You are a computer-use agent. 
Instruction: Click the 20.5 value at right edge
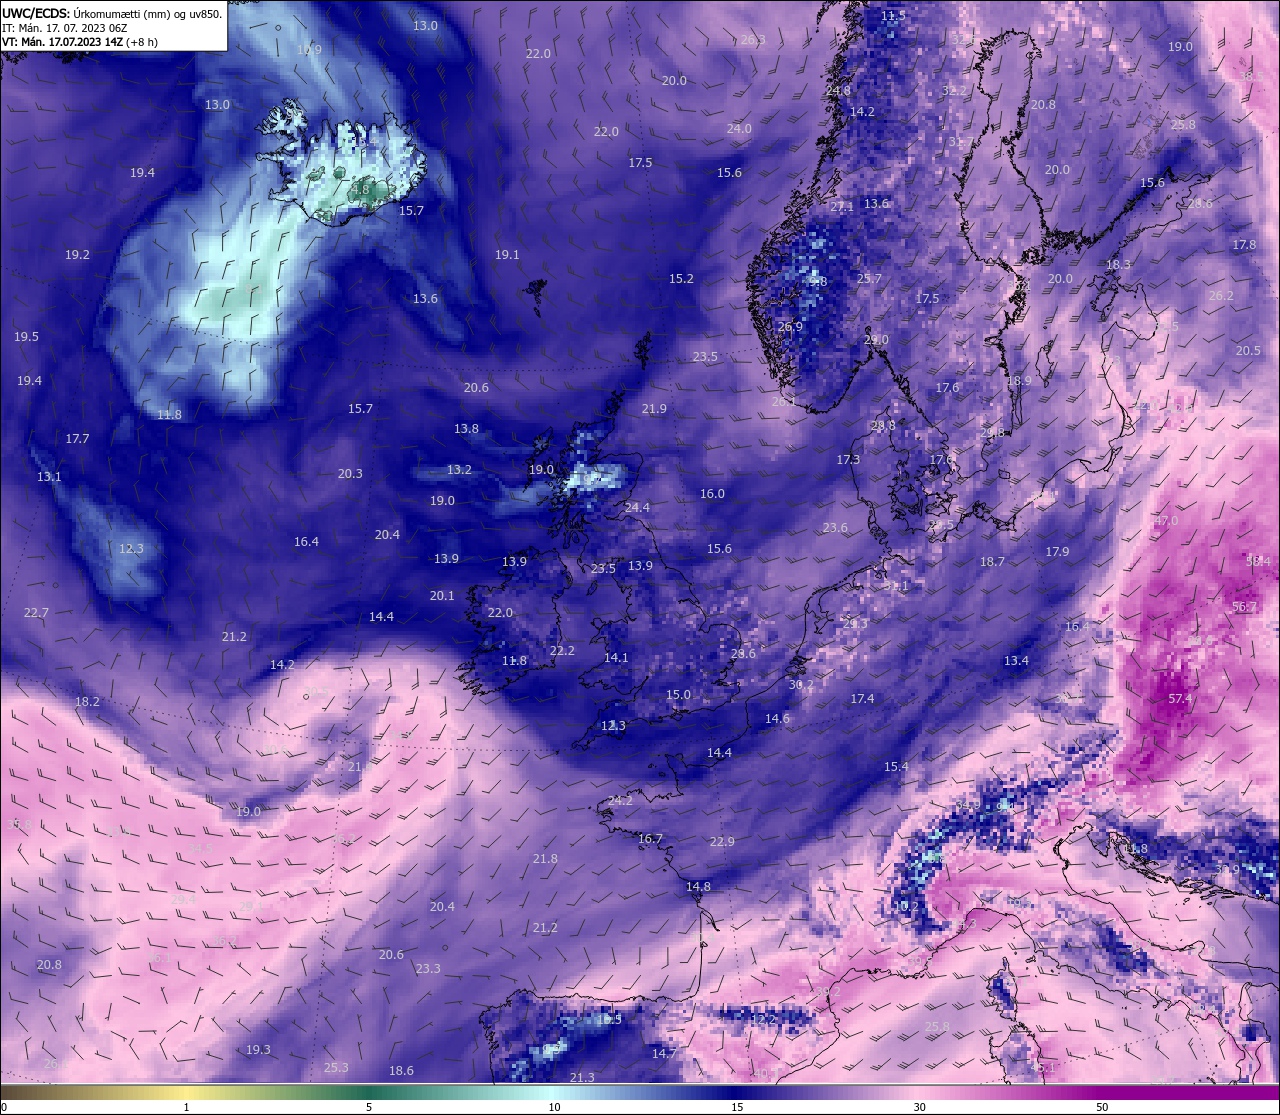1248,351
